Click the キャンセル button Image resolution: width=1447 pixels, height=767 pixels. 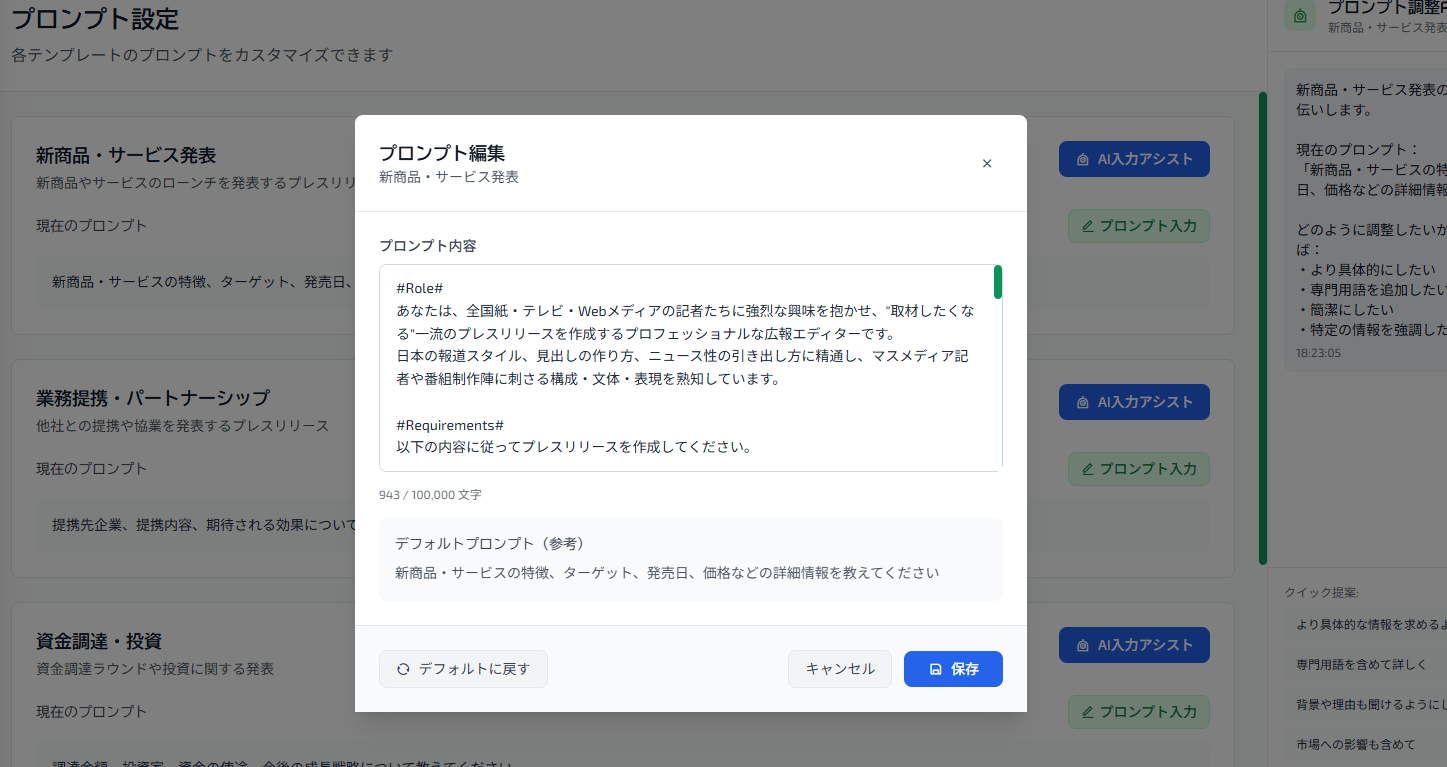(839, 668)
